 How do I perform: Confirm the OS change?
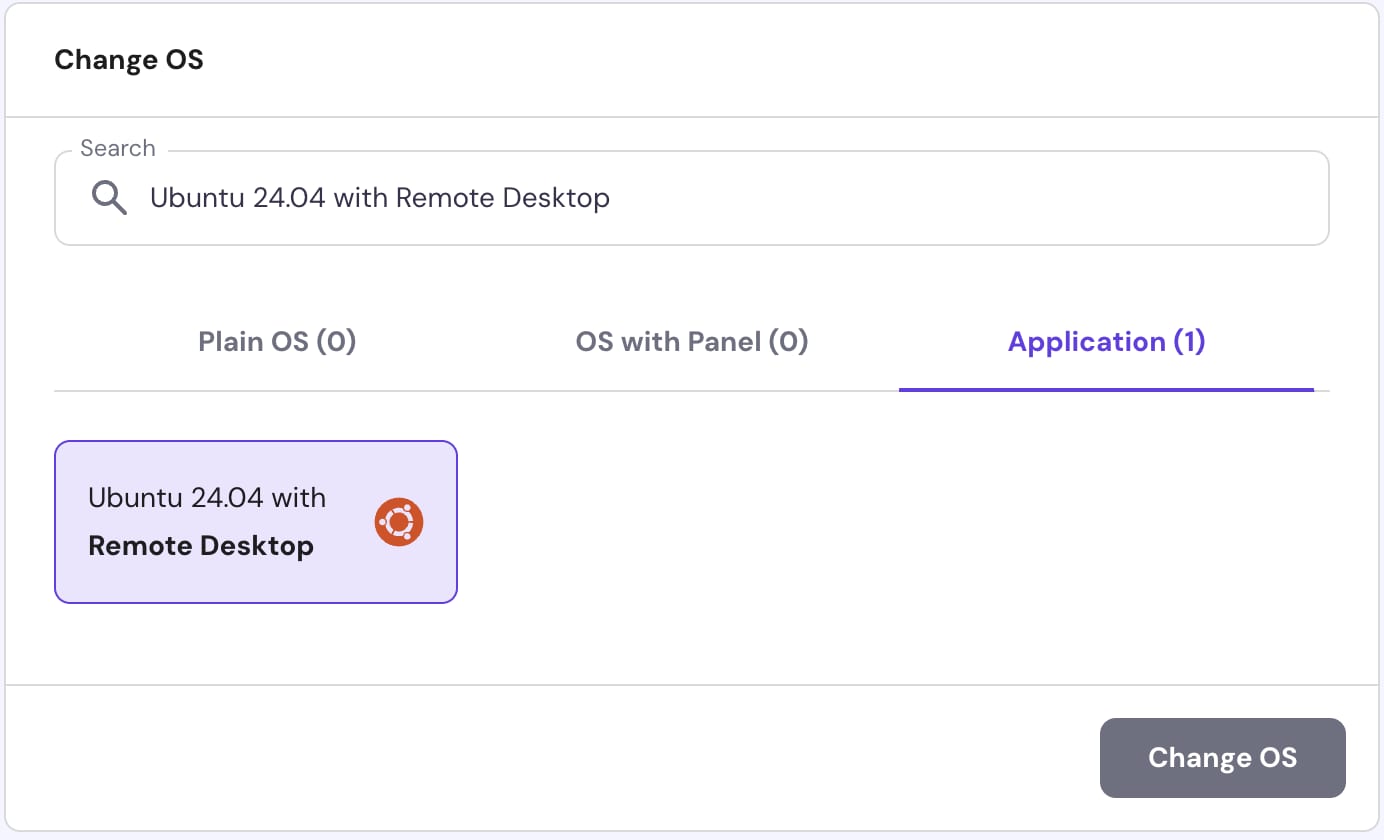[1222, 757]
